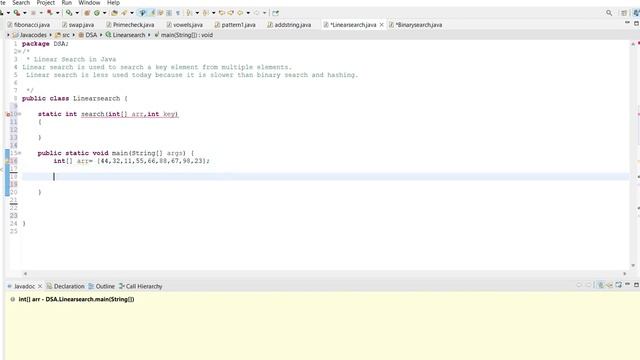Open the Help menu
Image resolution: width=640 pixels, height=360 pixels.
tap(113, 2)
